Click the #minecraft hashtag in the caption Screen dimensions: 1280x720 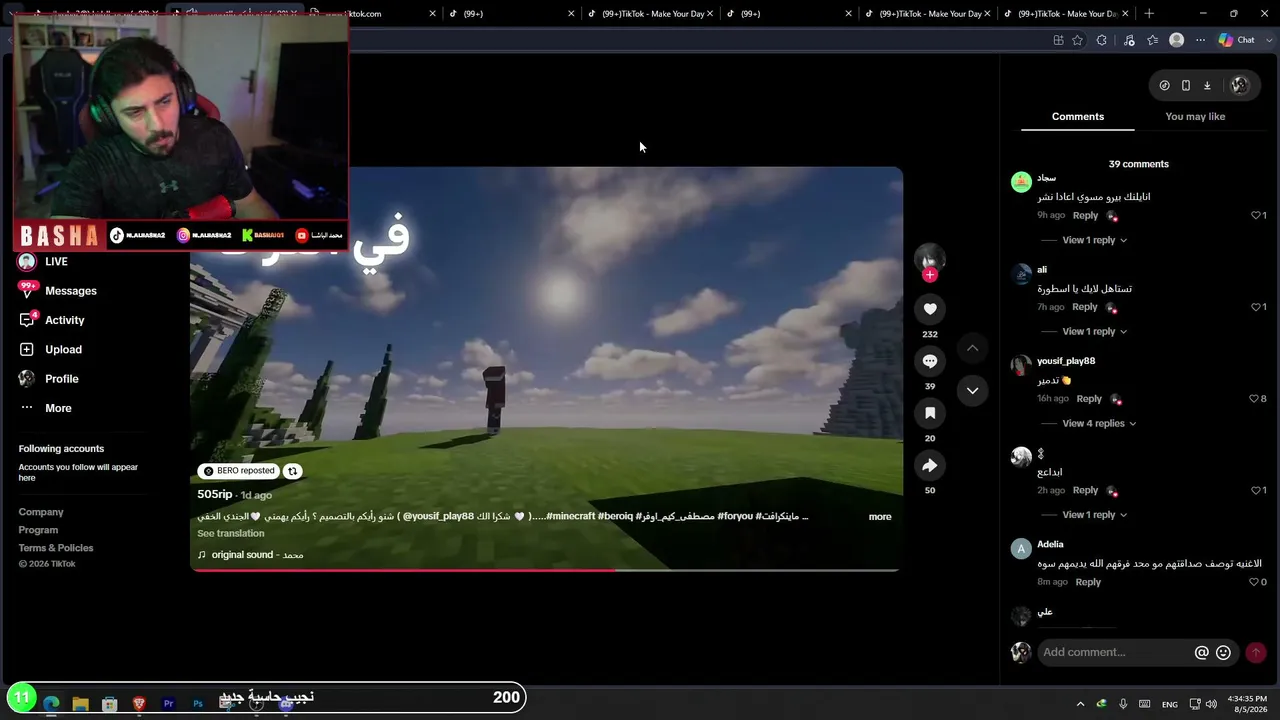571,516
